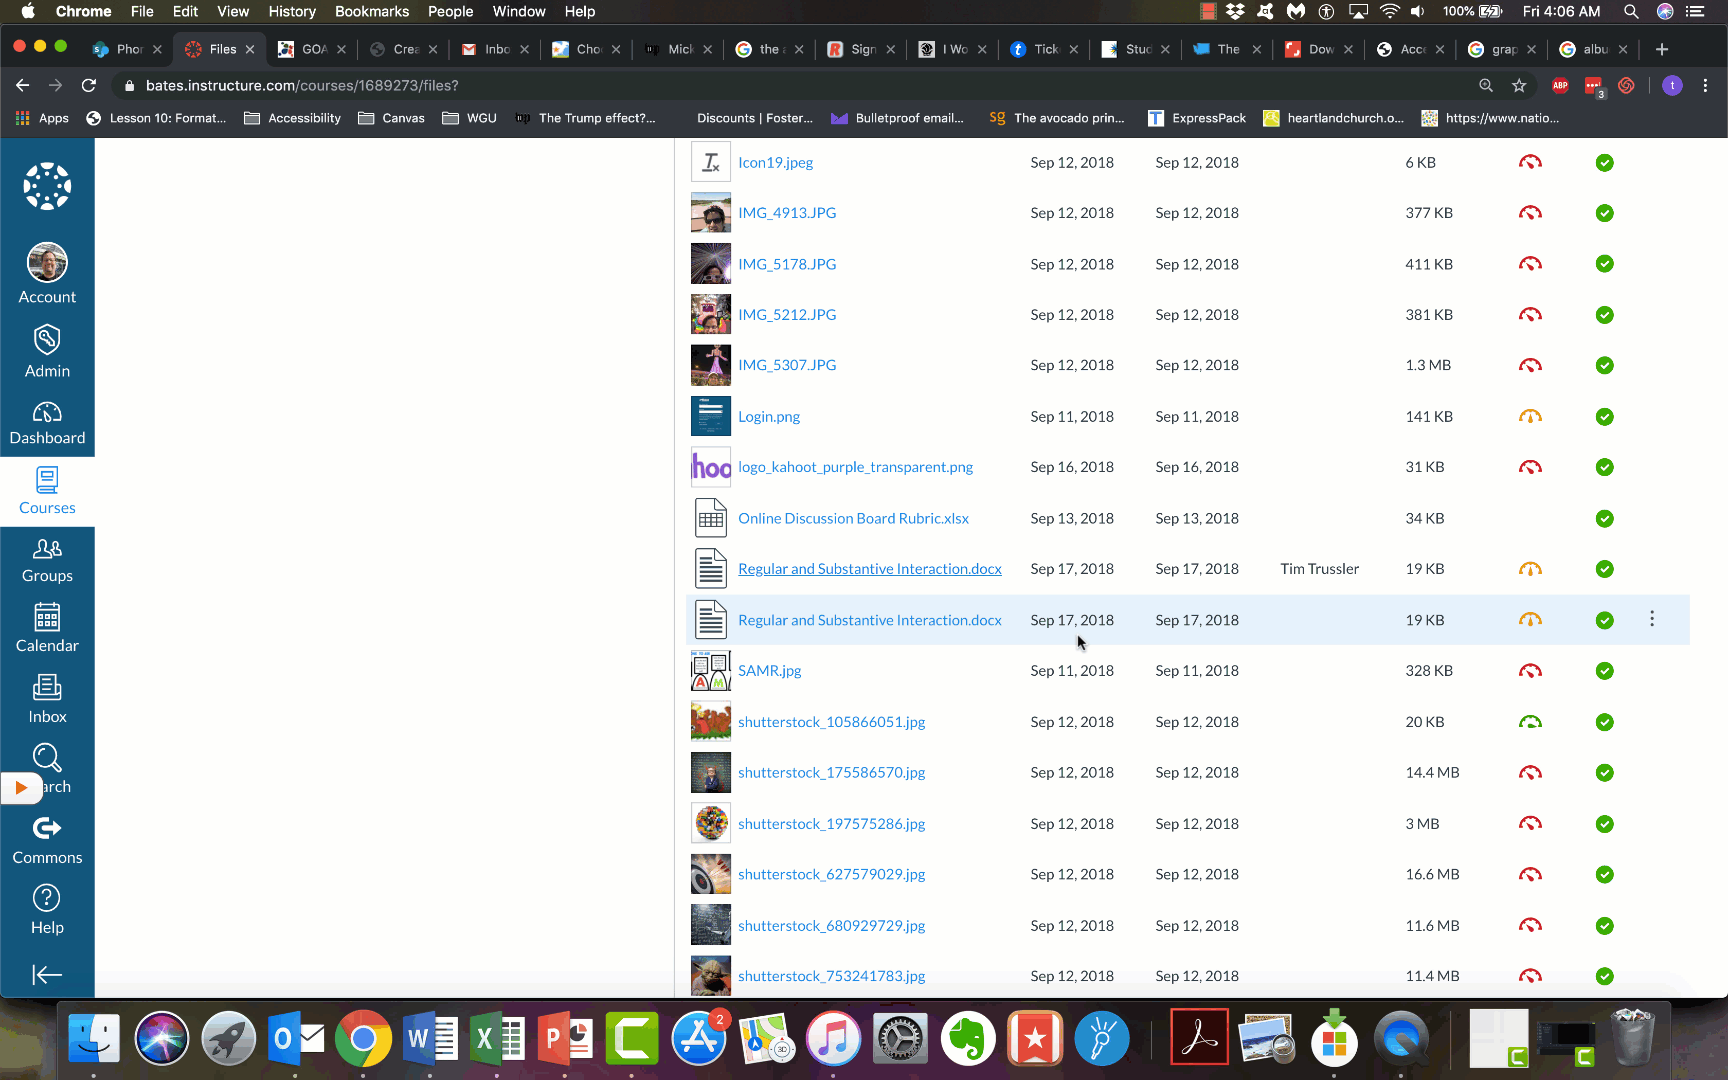Open the Canvas bookmarks folder

(391, 118)
